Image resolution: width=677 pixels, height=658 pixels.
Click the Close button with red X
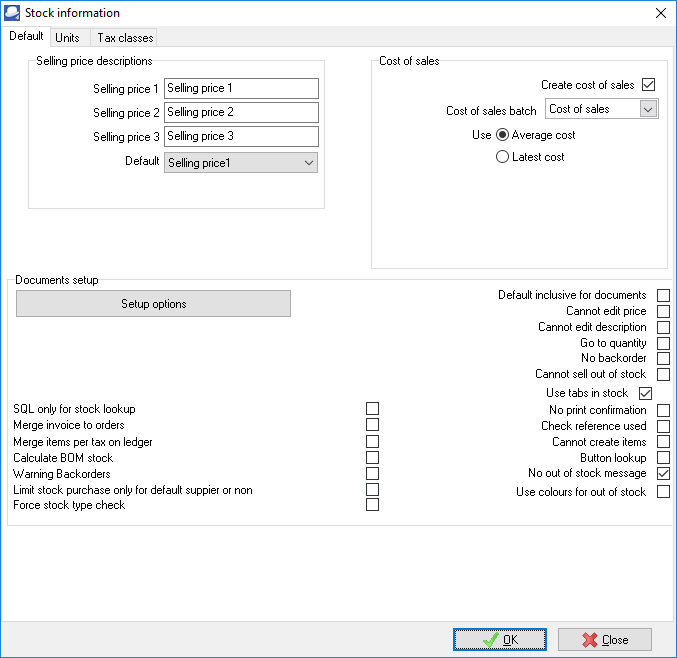pyautogui.click(x=605, y=640)
